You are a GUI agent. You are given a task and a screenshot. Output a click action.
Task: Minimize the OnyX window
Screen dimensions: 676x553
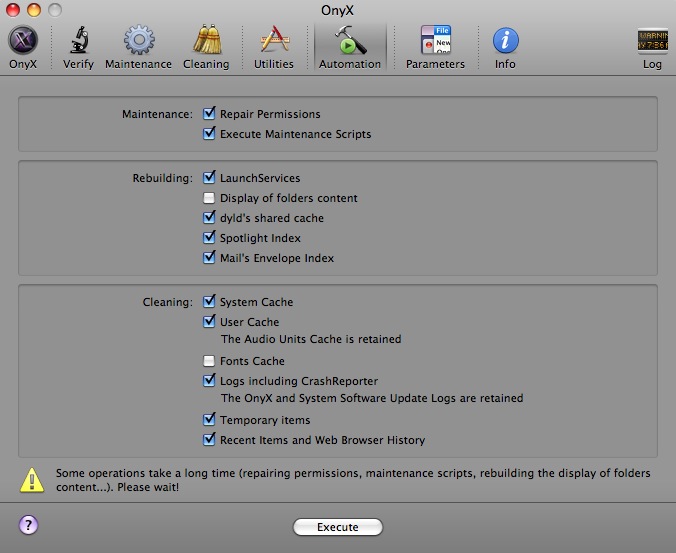click(34, 9)
